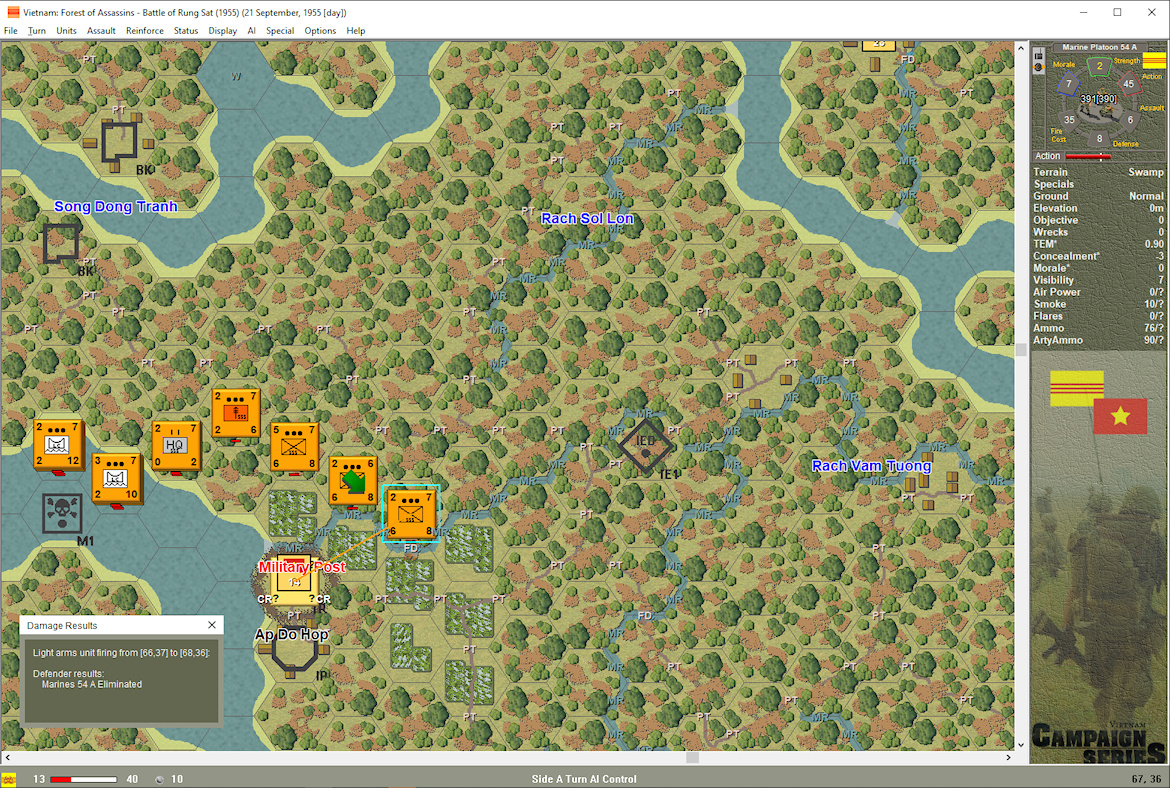Click the lower BK bunker marker near Song Dong Tranh
Viewport: 1170px width, 788px height.
point(61,243)
